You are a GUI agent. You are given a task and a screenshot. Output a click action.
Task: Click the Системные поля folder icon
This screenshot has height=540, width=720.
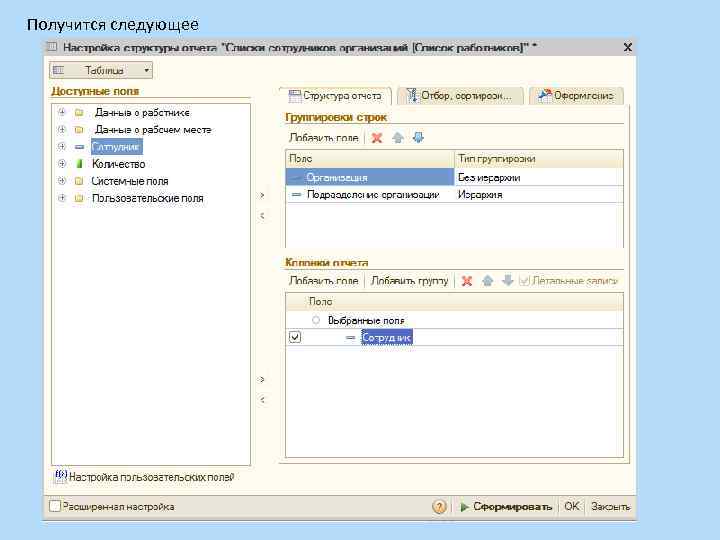[79, 181]
